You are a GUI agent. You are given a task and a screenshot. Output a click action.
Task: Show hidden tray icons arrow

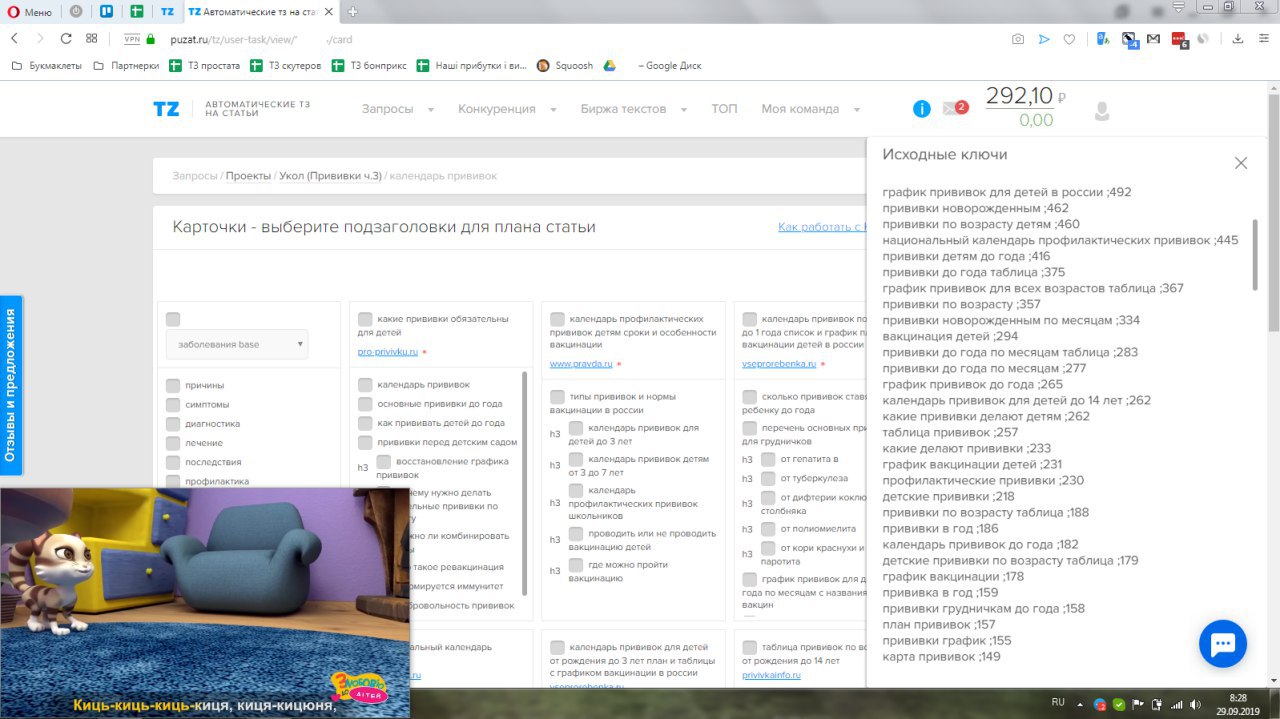coord(1082,704)
